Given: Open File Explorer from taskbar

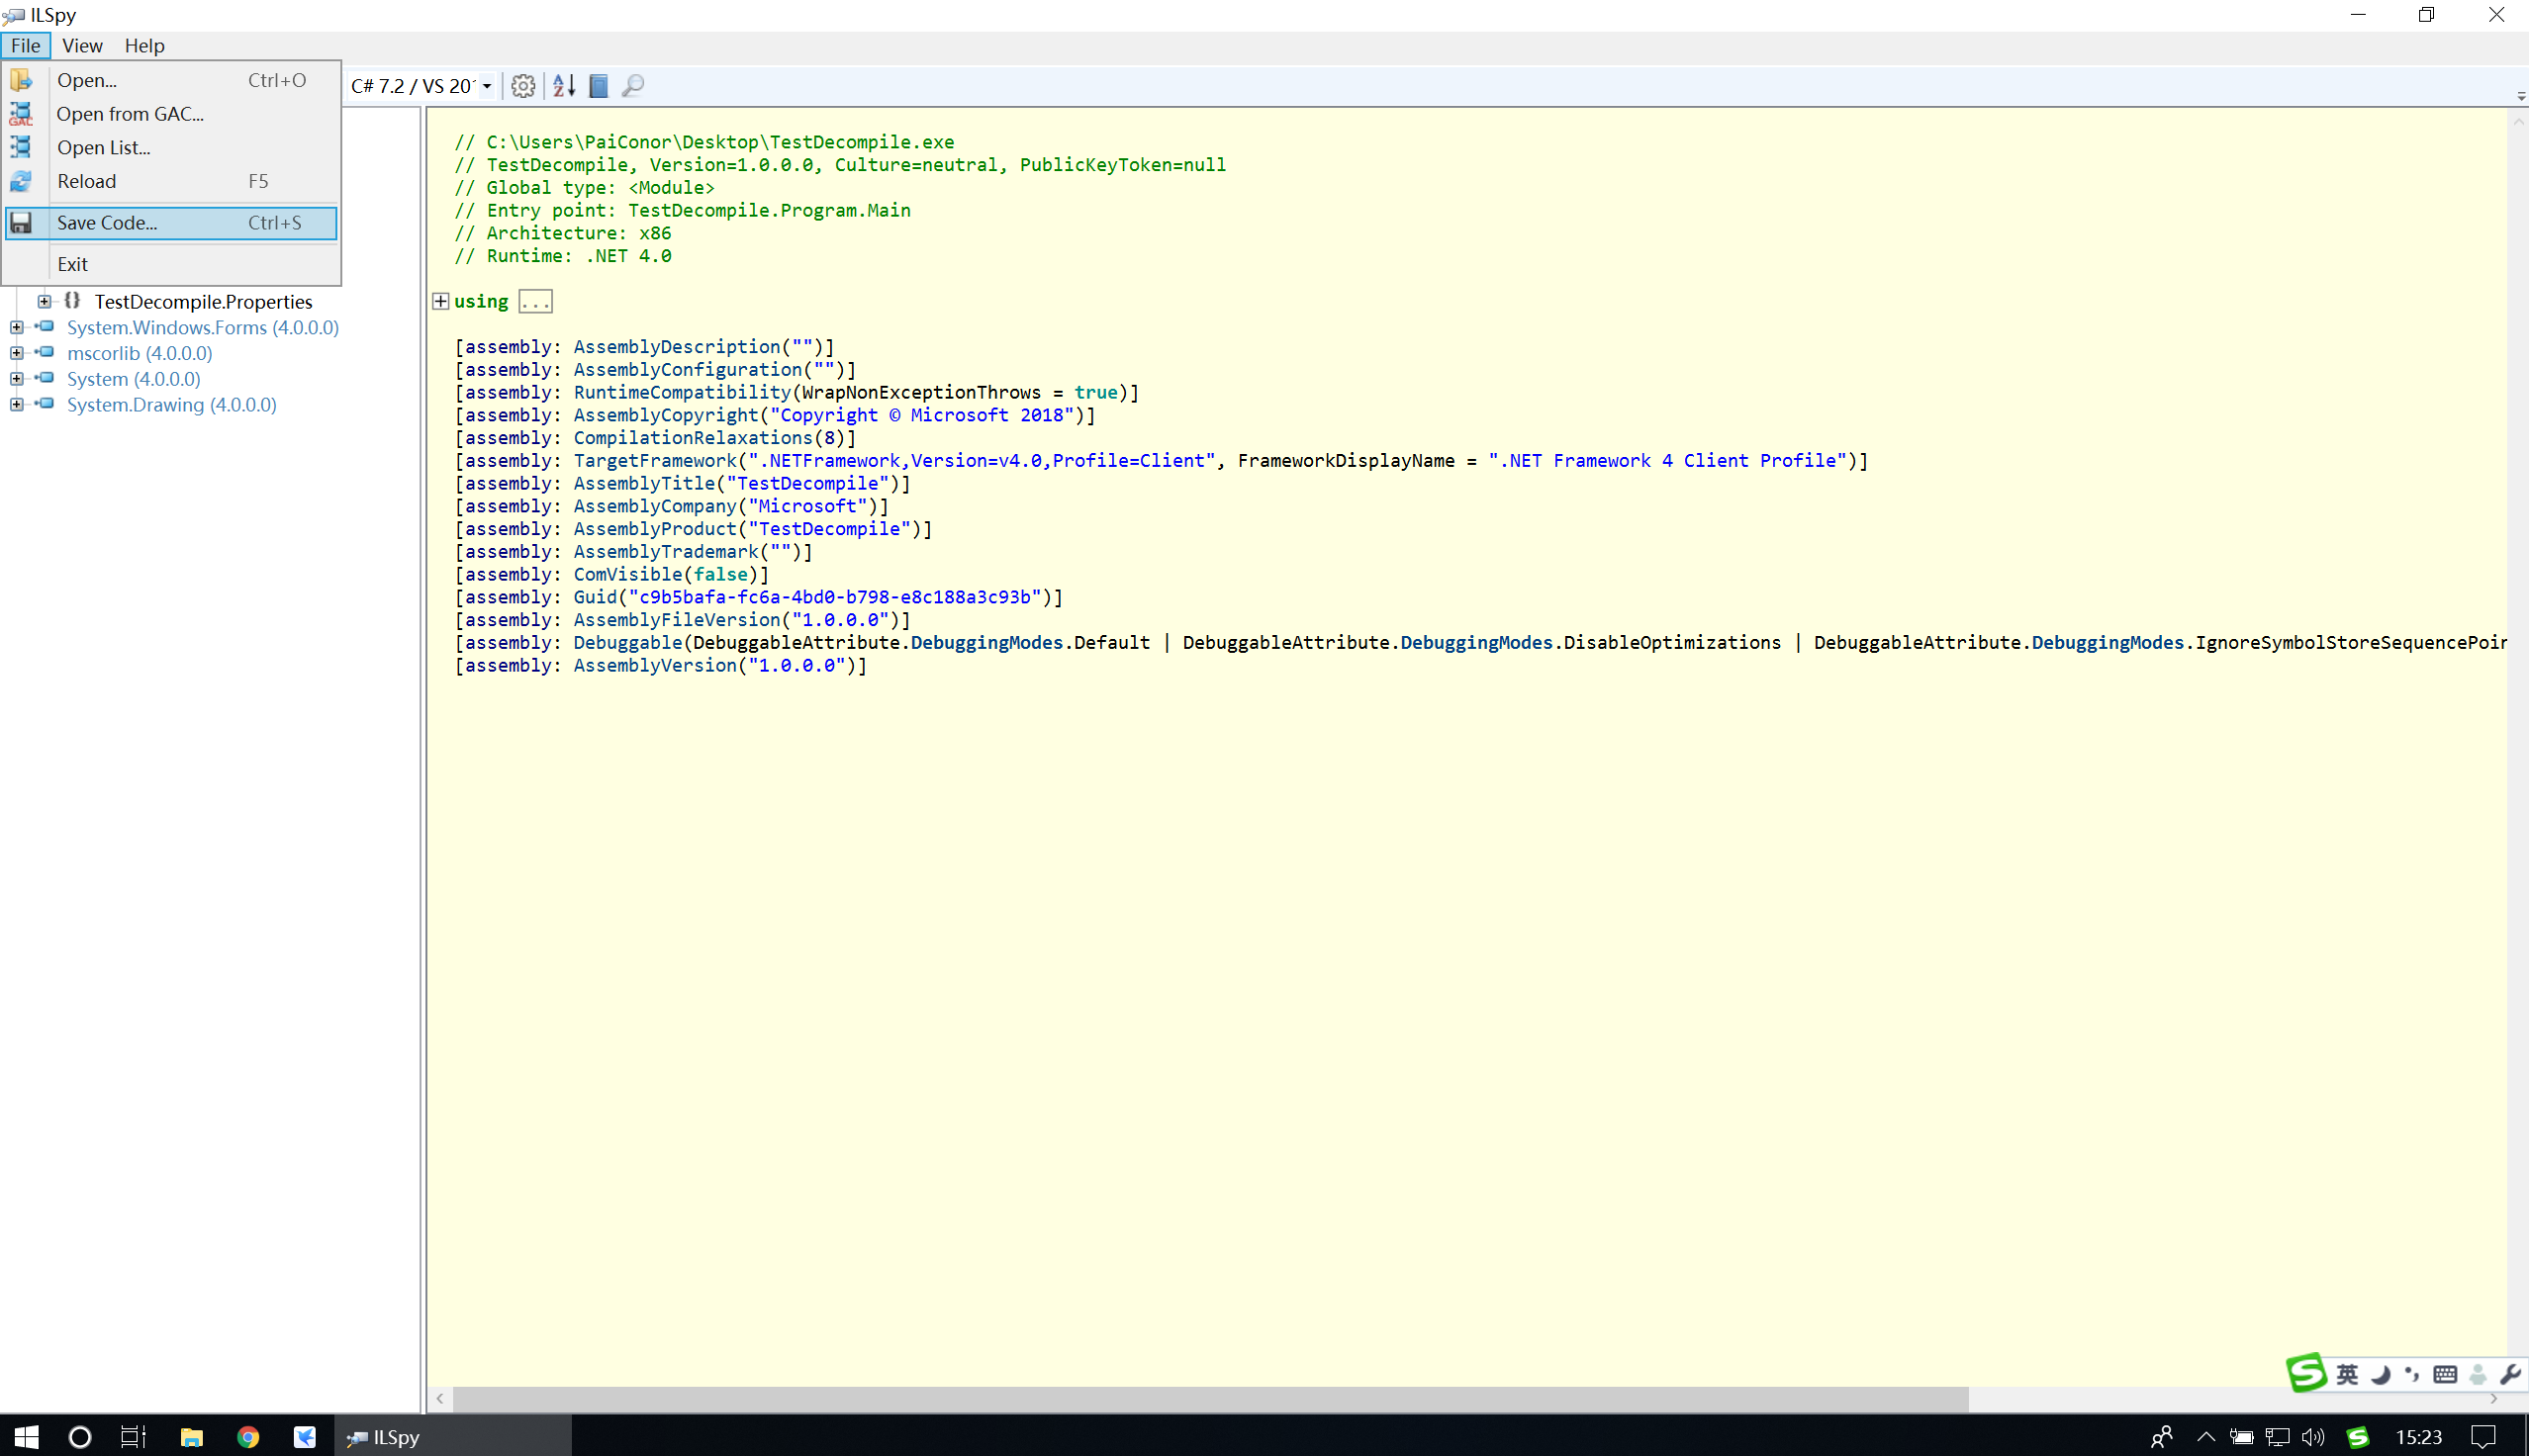Looking at the screenshot, I should click(x=191, y=1437).
